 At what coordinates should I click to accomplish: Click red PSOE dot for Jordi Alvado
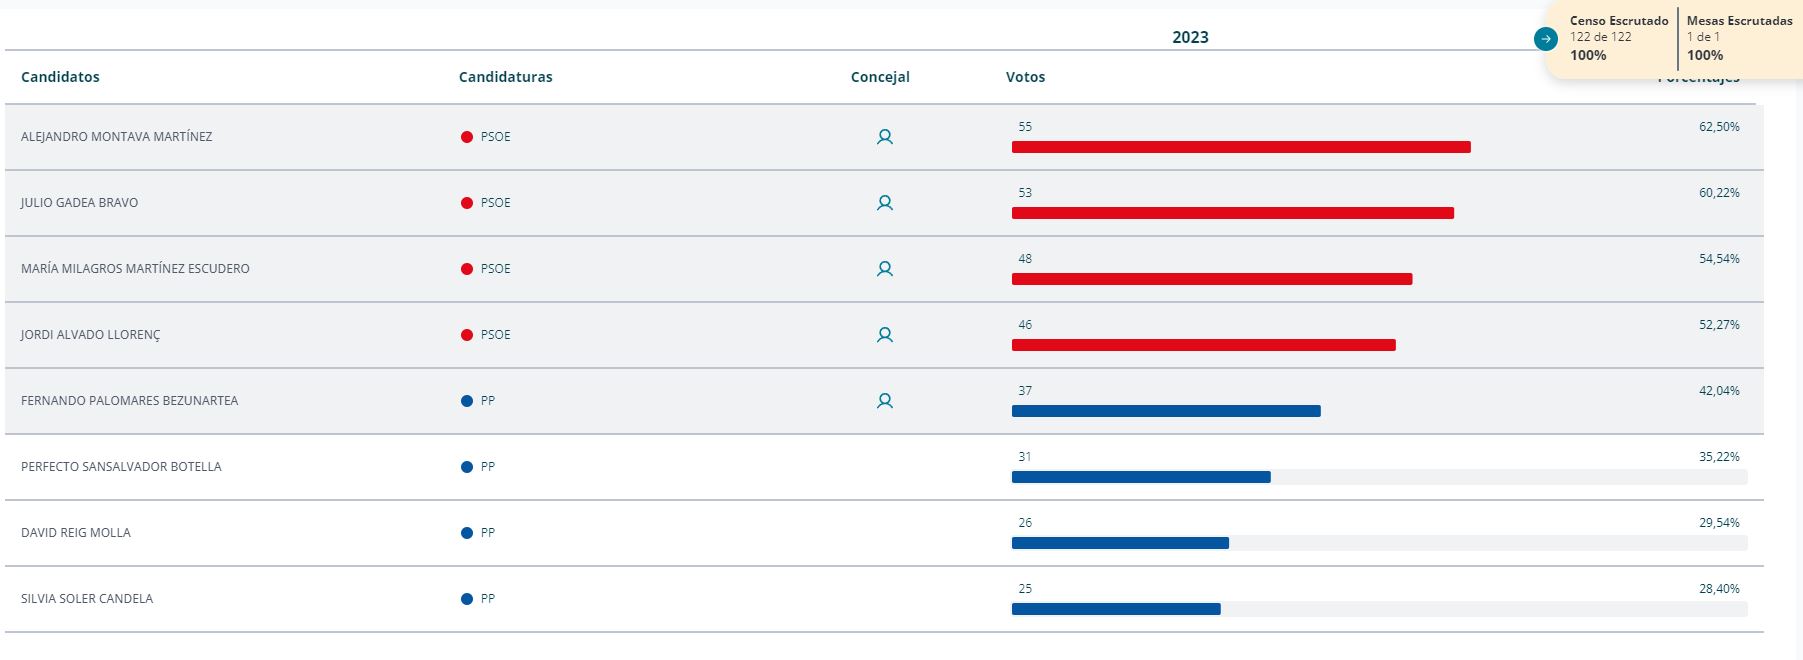[x=466, y=335]
